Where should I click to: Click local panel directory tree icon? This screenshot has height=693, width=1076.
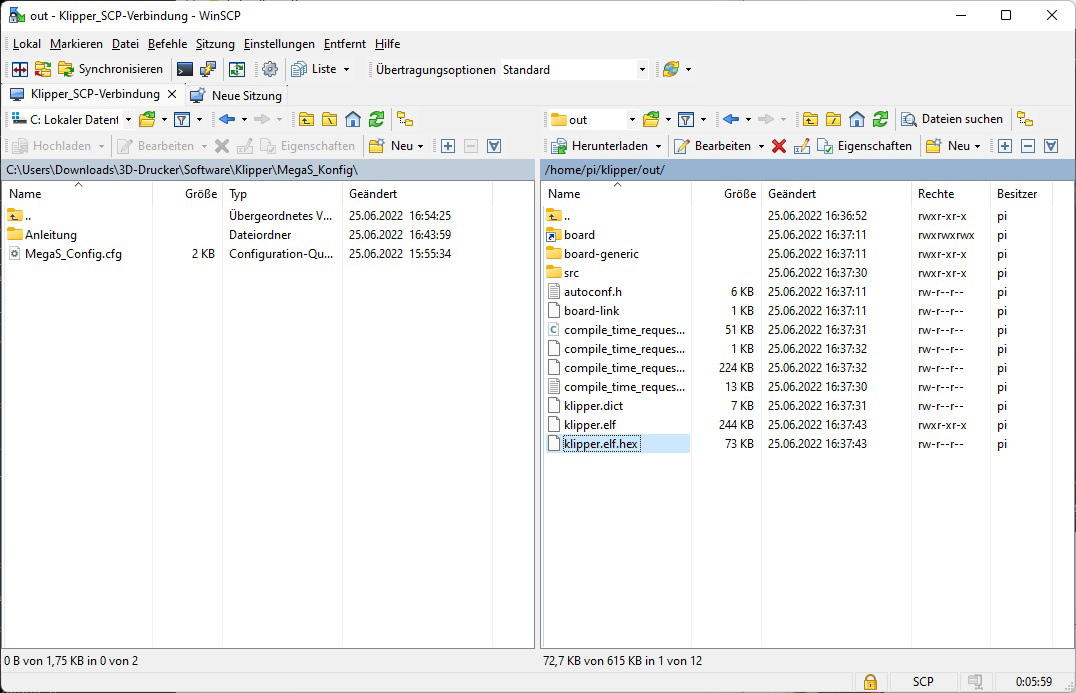pyautogui.click(x=405, y=119)
